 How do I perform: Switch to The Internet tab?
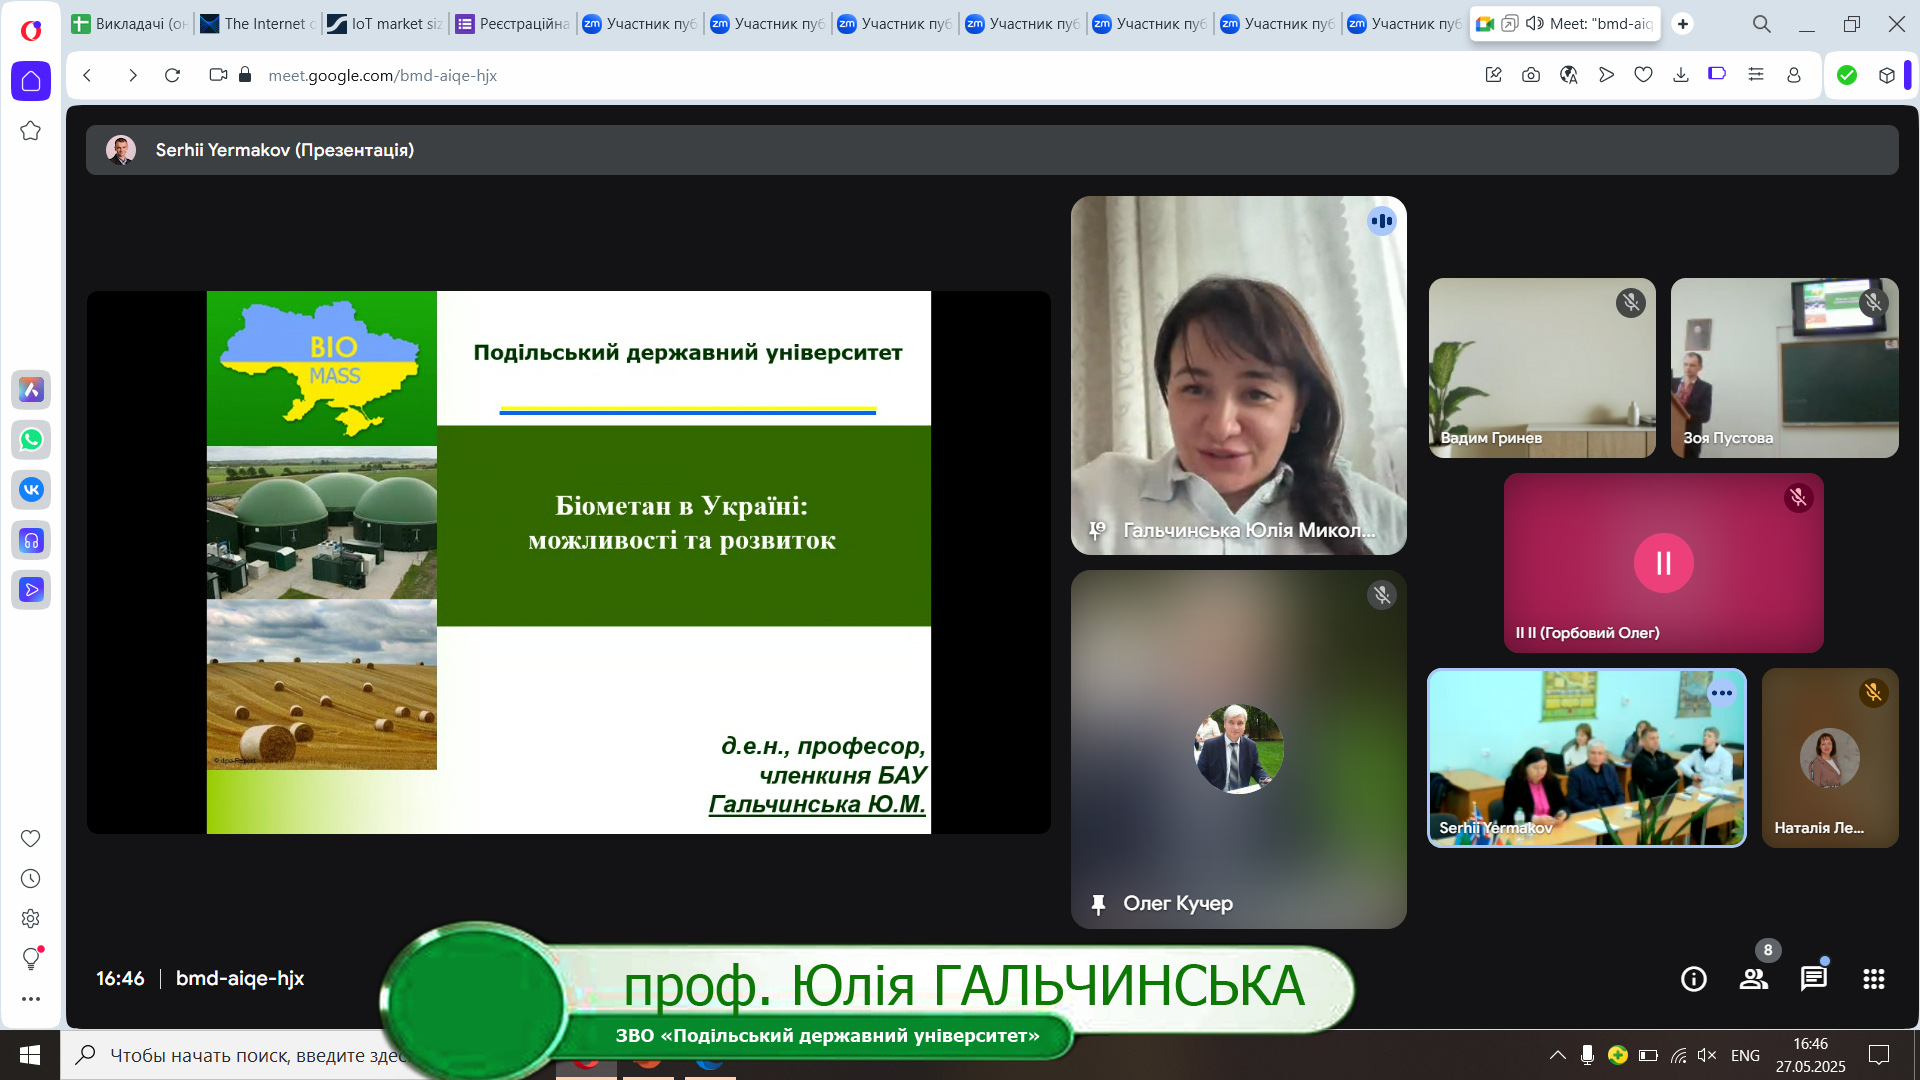258,23
